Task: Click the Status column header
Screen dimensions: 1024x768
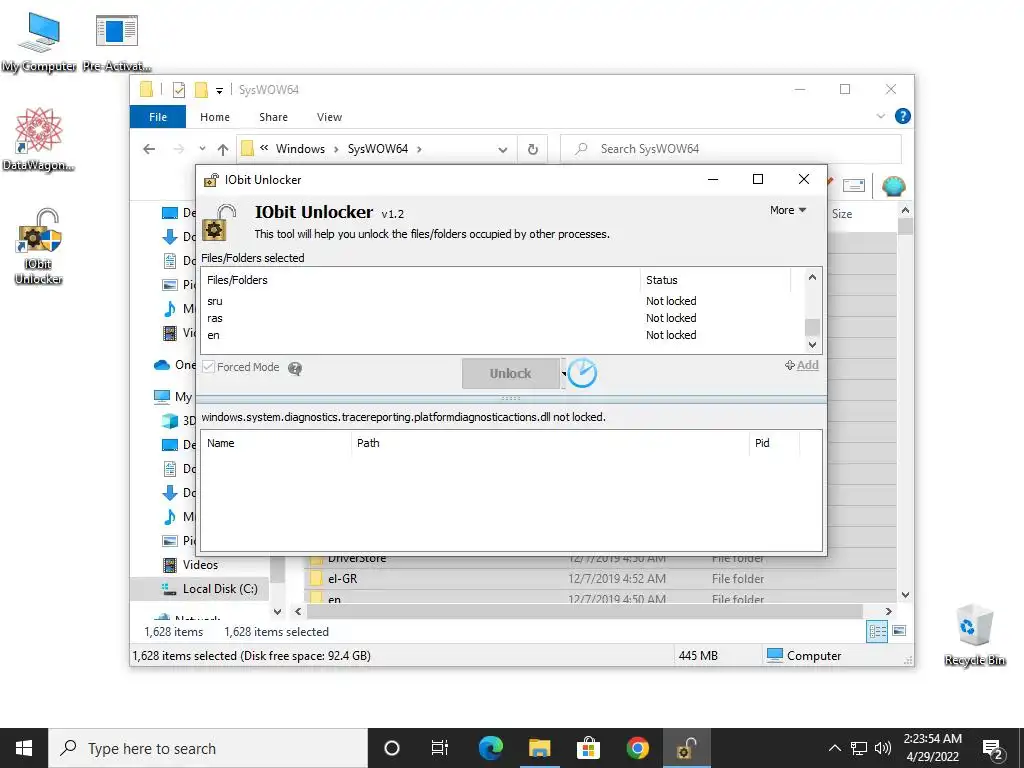Action: pos(715,280)
